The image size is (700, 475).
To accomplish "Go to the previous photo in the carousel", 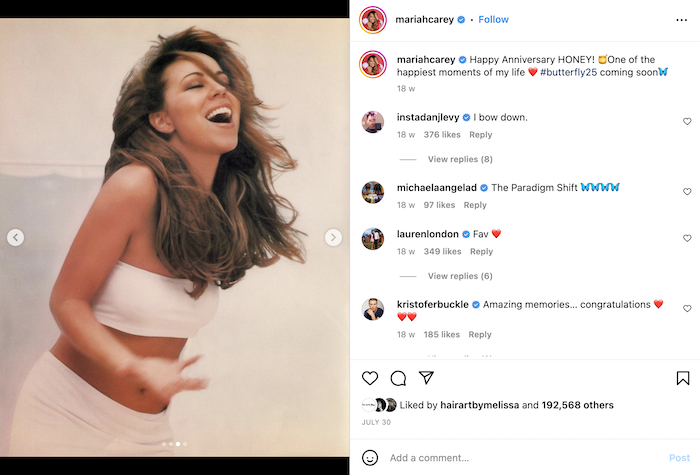I will 16,237.
